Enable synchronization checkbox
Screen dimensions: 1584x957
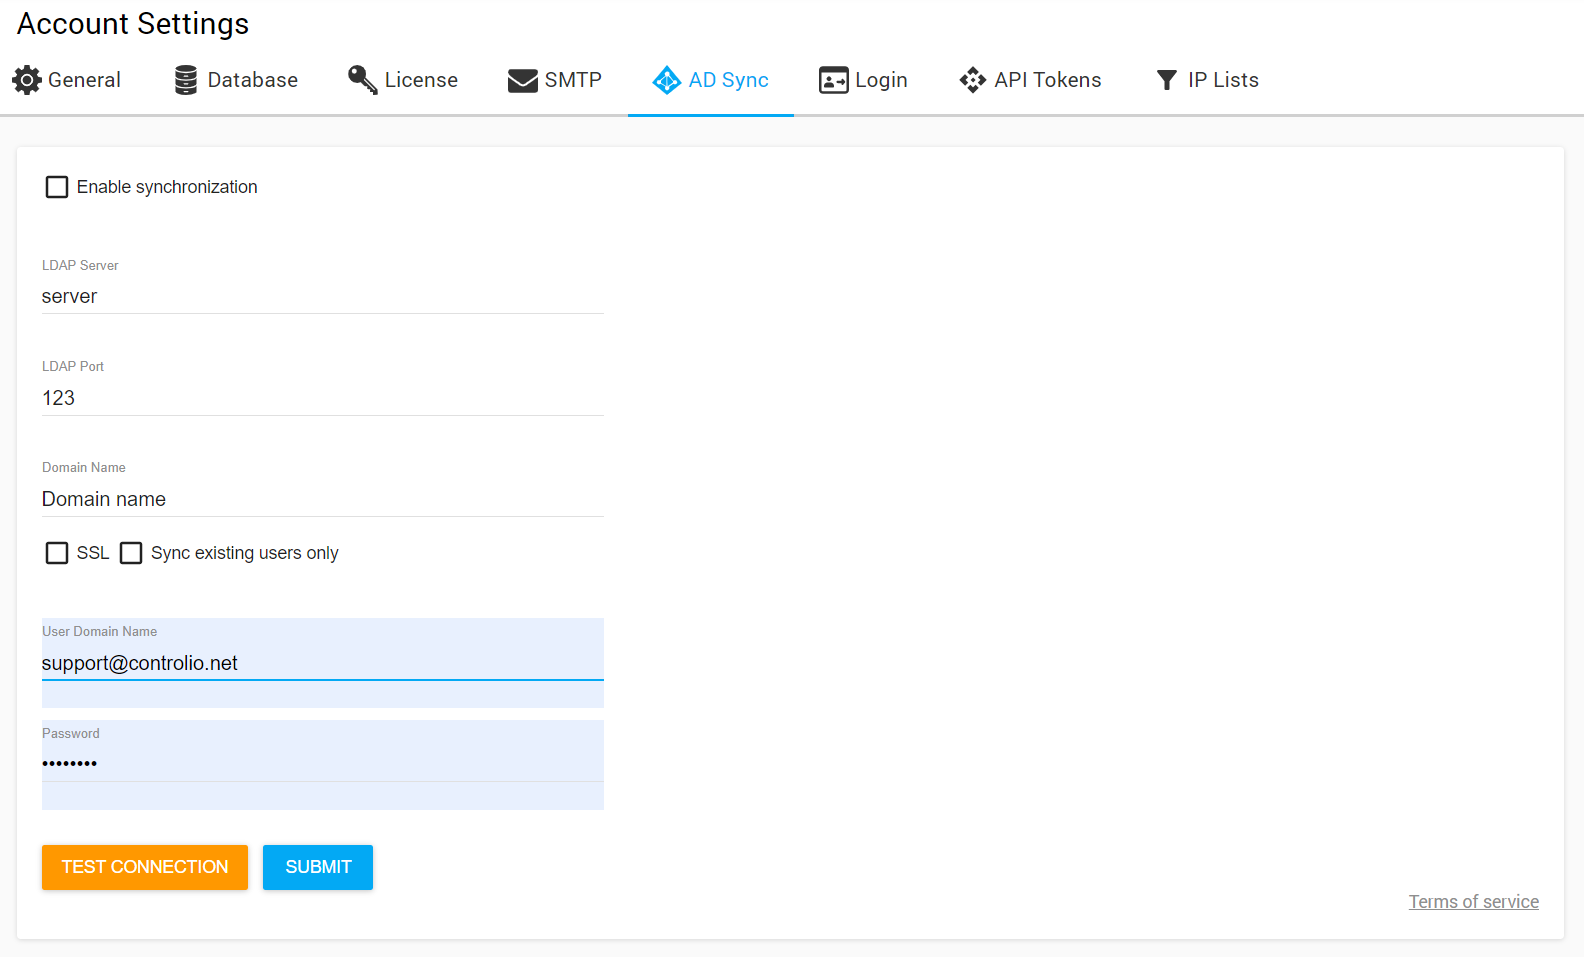click(57, 187)
